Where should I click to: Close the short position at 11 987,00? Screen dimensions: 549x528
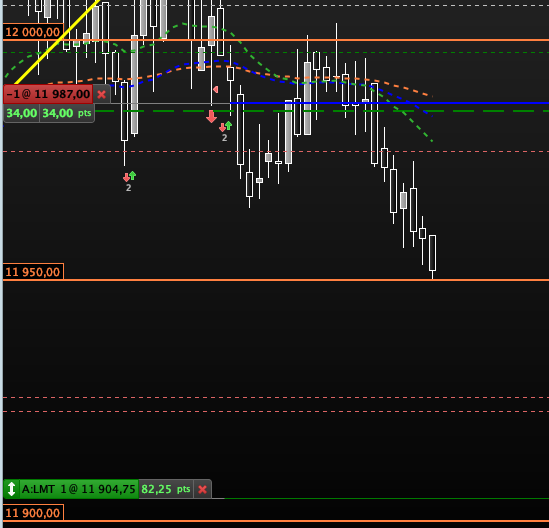pos(102,94)
